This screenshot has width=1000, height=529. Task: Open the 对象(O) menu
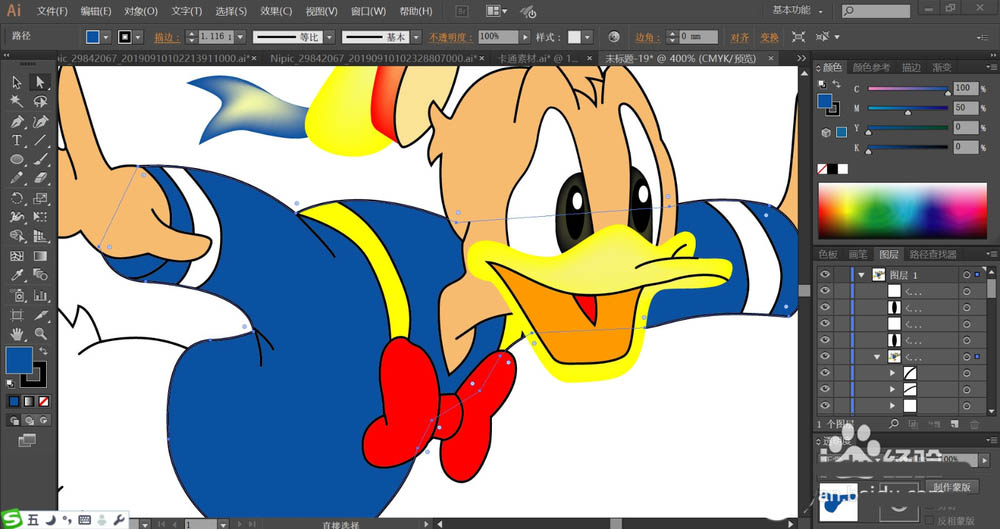click(x=141, y=11)
